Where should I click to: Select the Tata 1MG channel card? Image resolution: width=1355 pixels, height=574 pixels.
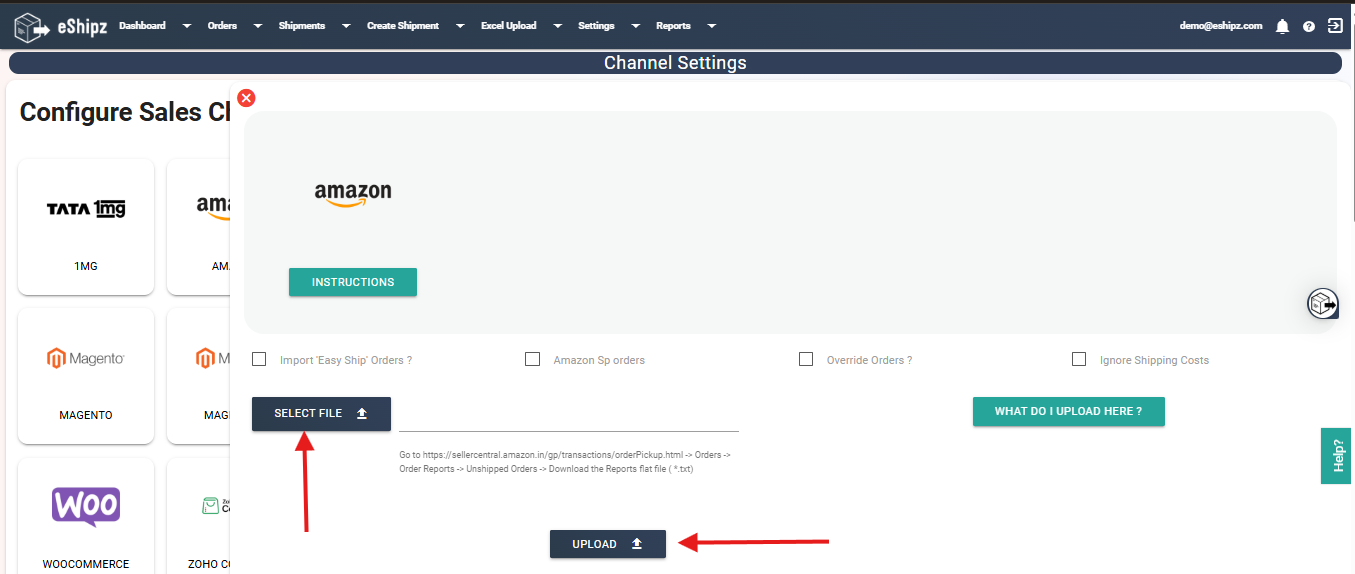point(86,227)
